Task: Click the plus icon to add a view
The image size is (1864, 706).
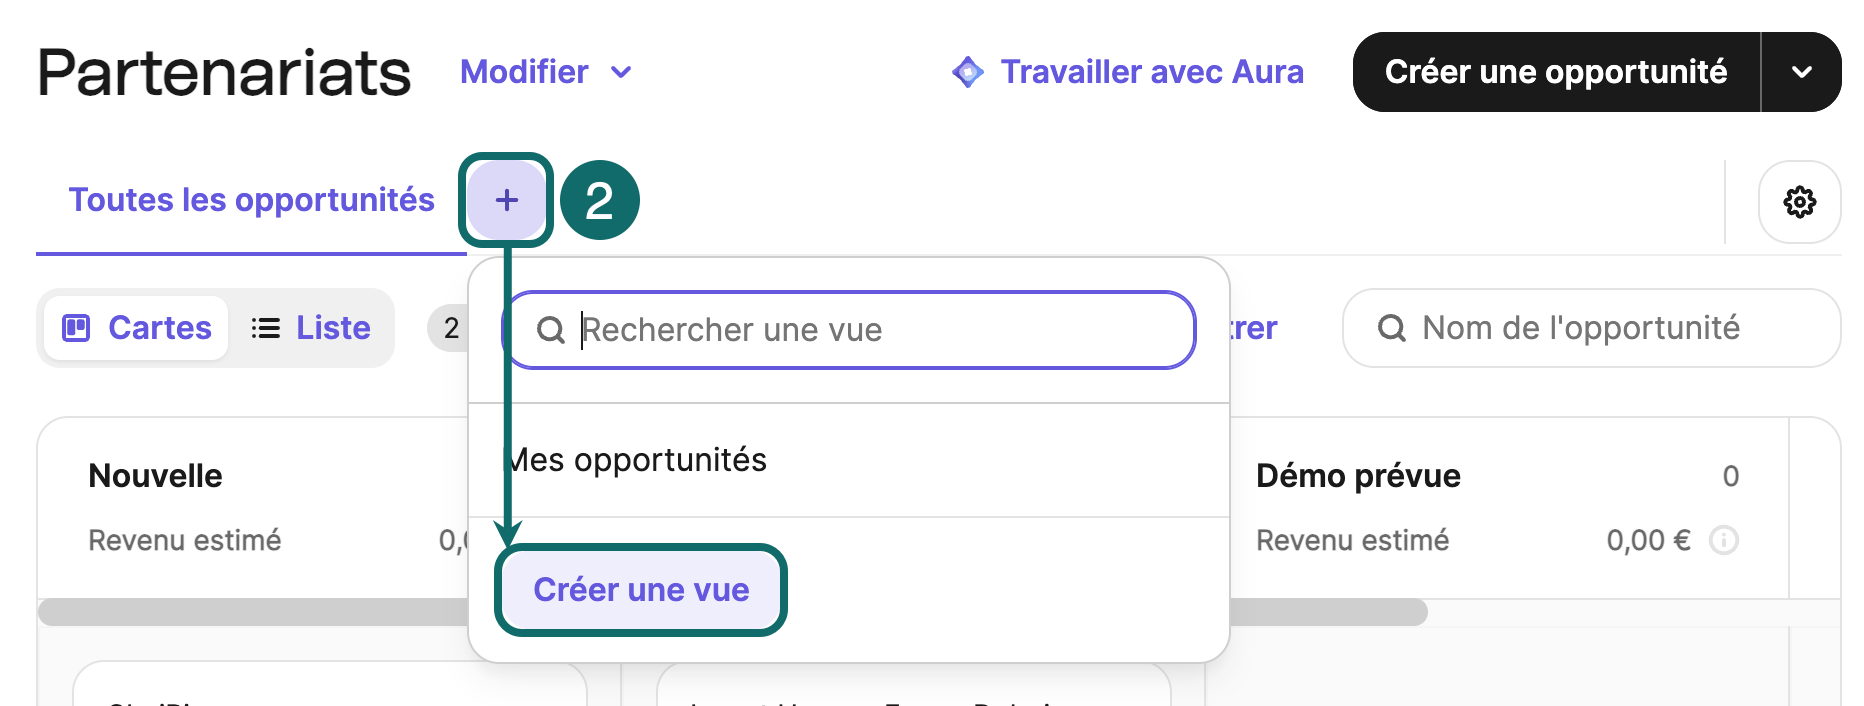Action: [x=507, y=200]
